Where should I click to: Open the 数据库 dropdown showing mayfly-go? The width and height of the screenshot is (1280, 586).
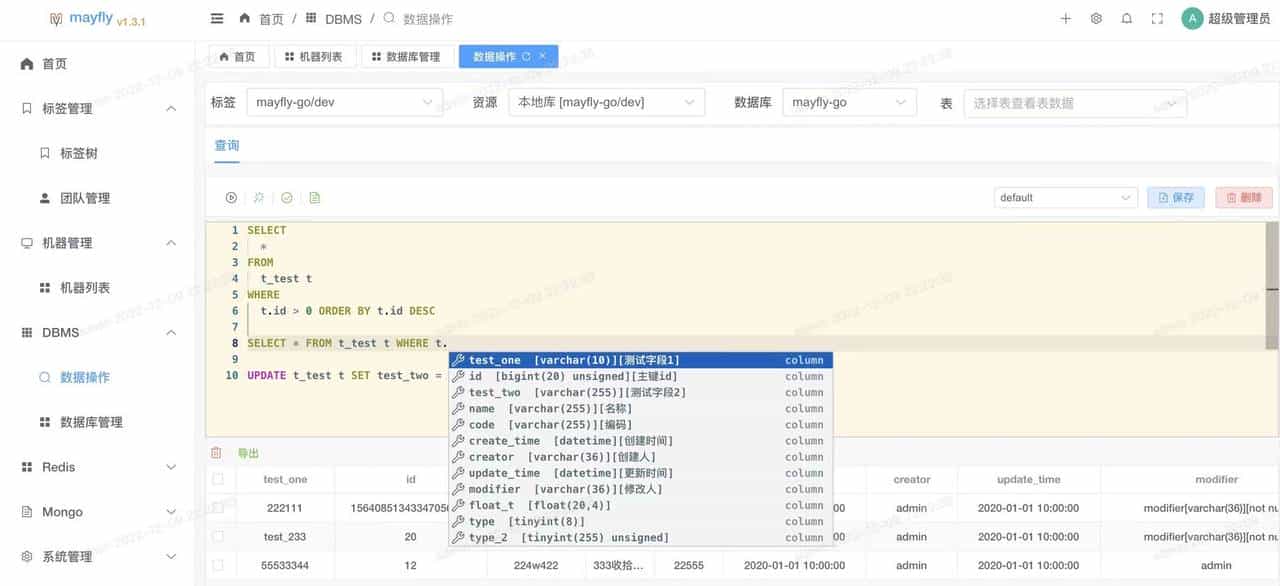(x=849, y=101)
